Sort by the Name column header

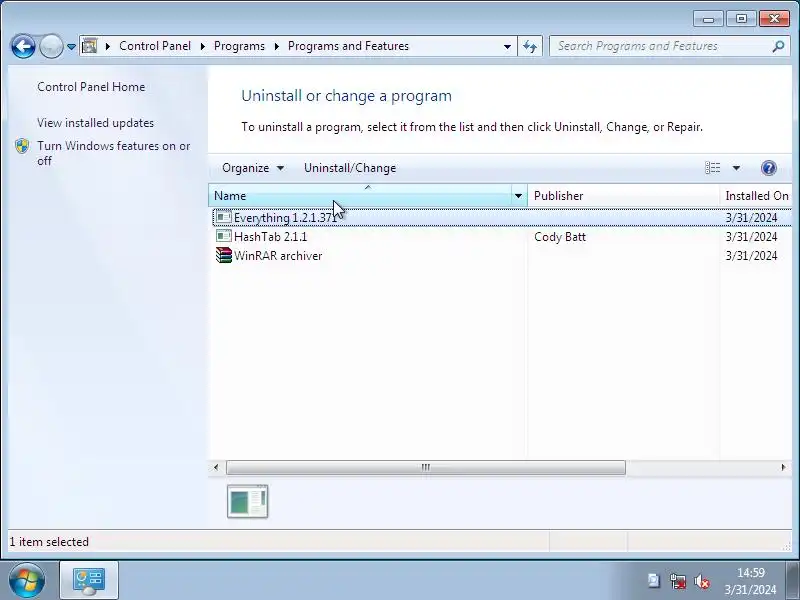click(x=360, y=196)
